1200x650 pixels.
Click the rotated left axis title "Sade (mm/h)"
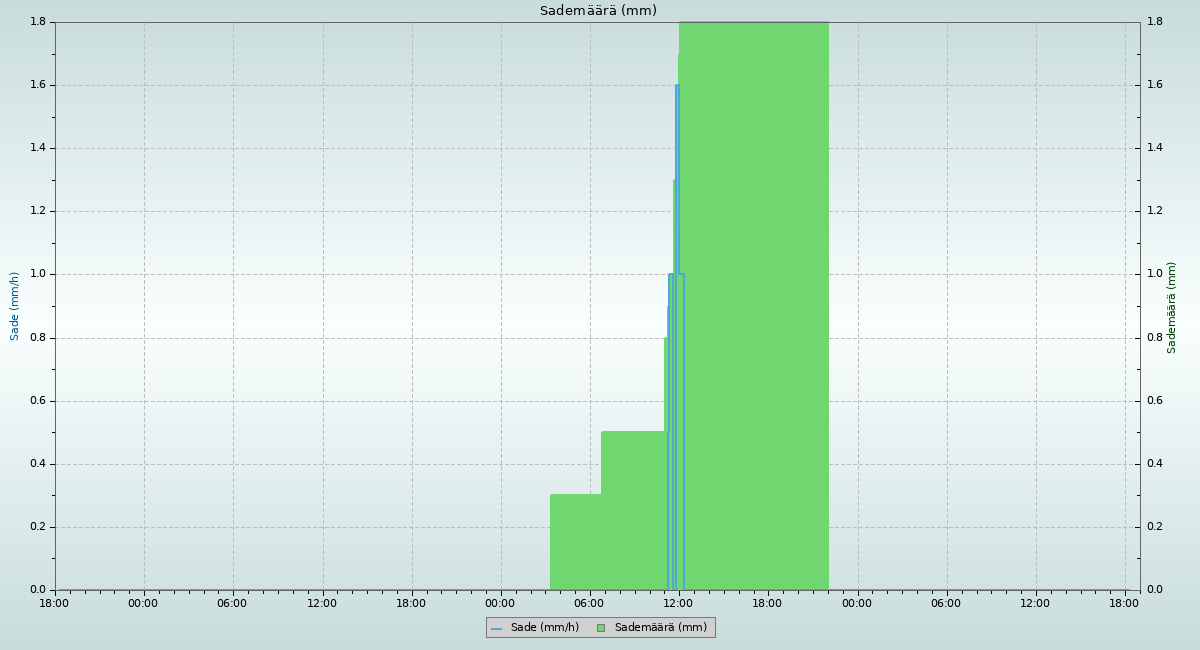click(15, 306)
